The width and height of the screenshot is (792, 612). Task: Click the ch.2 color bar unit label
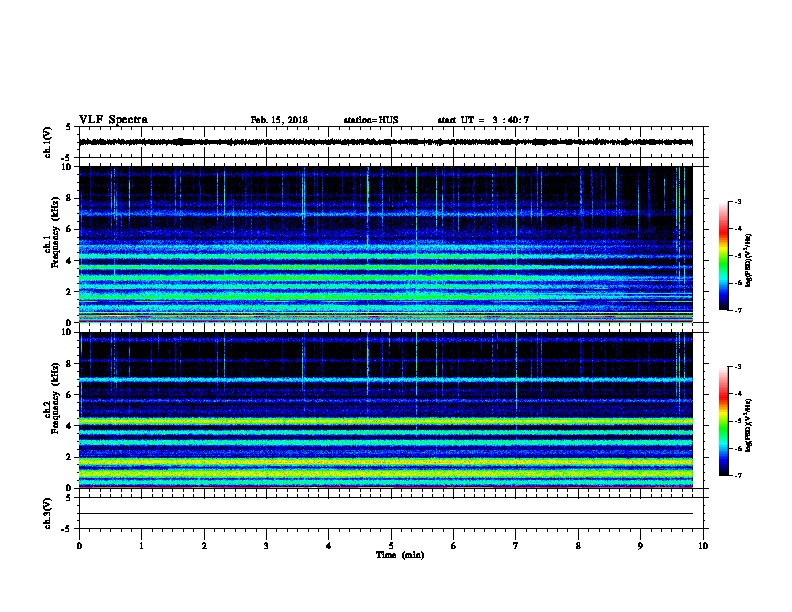(748, 425)
